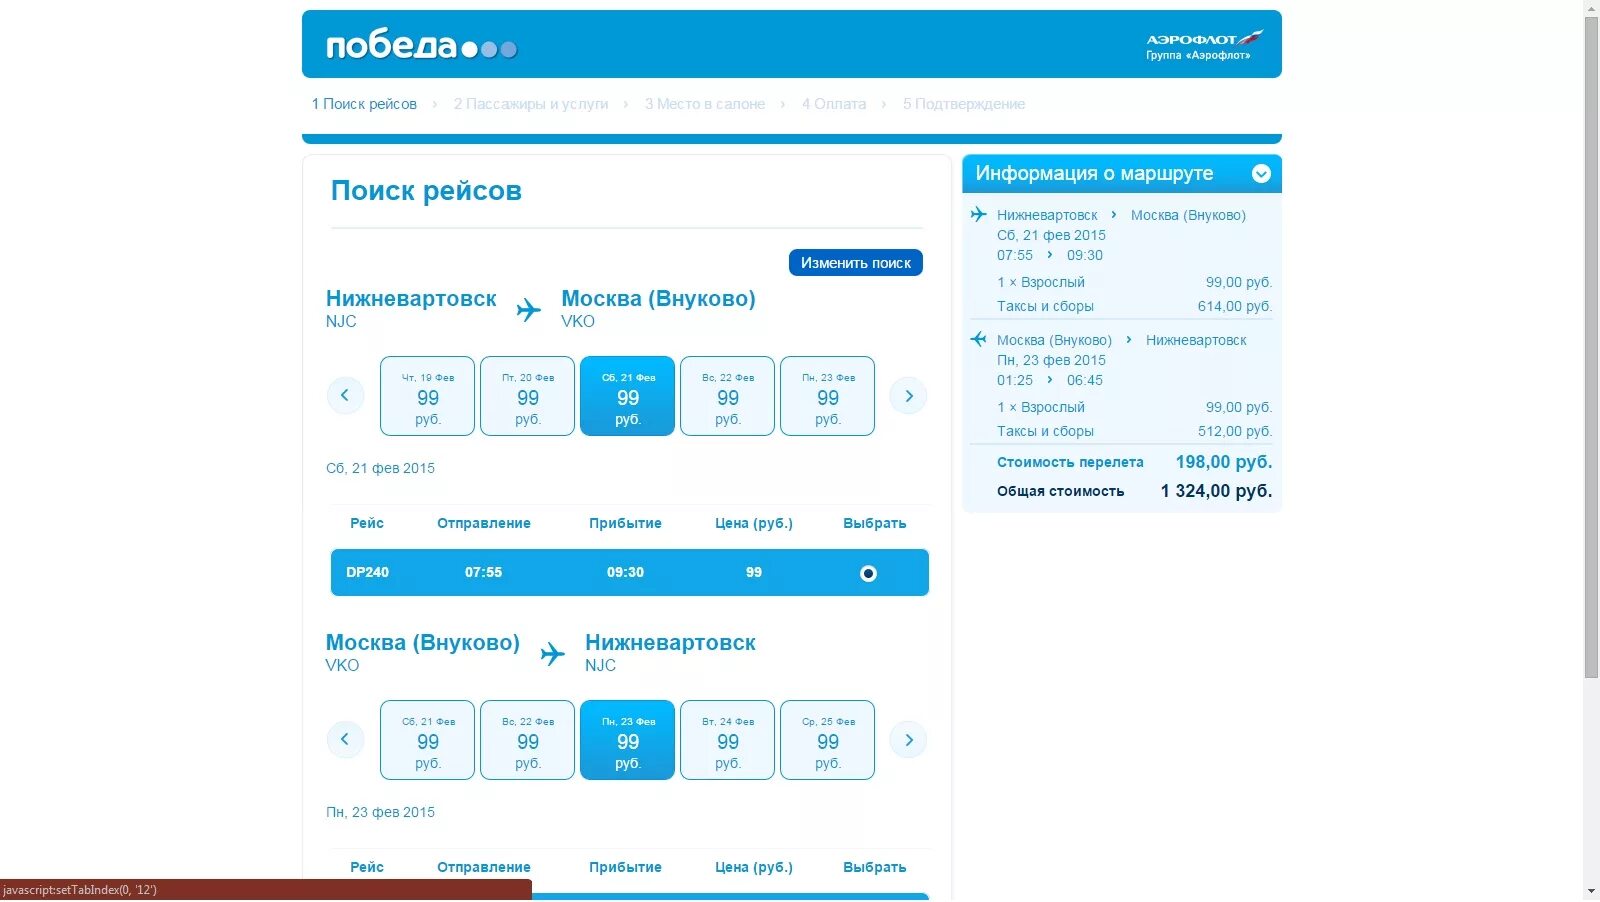Show earlier dates for Москва–Нижневартовск flight
Viewport: 1600px width, 902px height.
click(x=345, y=740)
